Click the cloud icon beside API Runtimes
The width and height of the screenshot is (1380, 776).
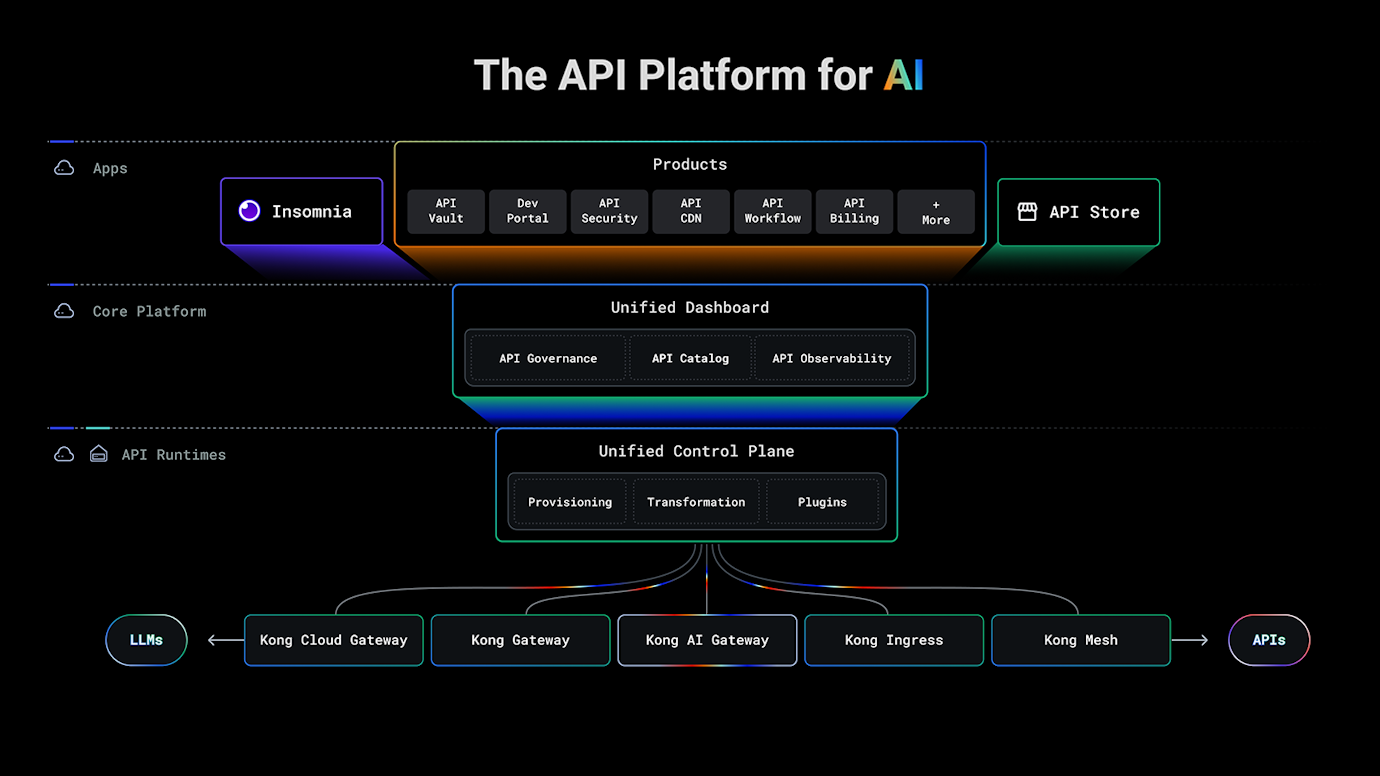click(63, 453)
